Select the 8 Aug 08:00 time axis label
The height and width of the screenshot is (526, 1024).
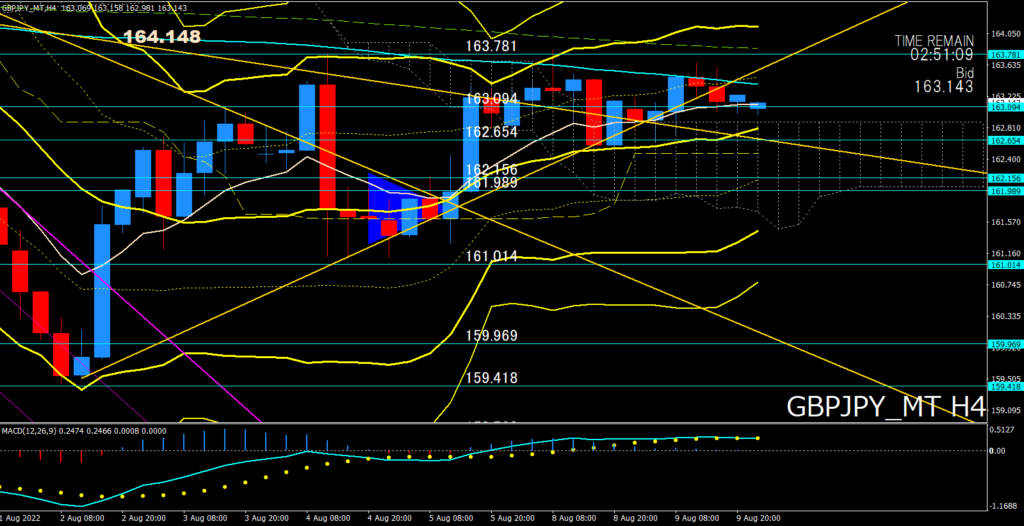pos(575,518)
